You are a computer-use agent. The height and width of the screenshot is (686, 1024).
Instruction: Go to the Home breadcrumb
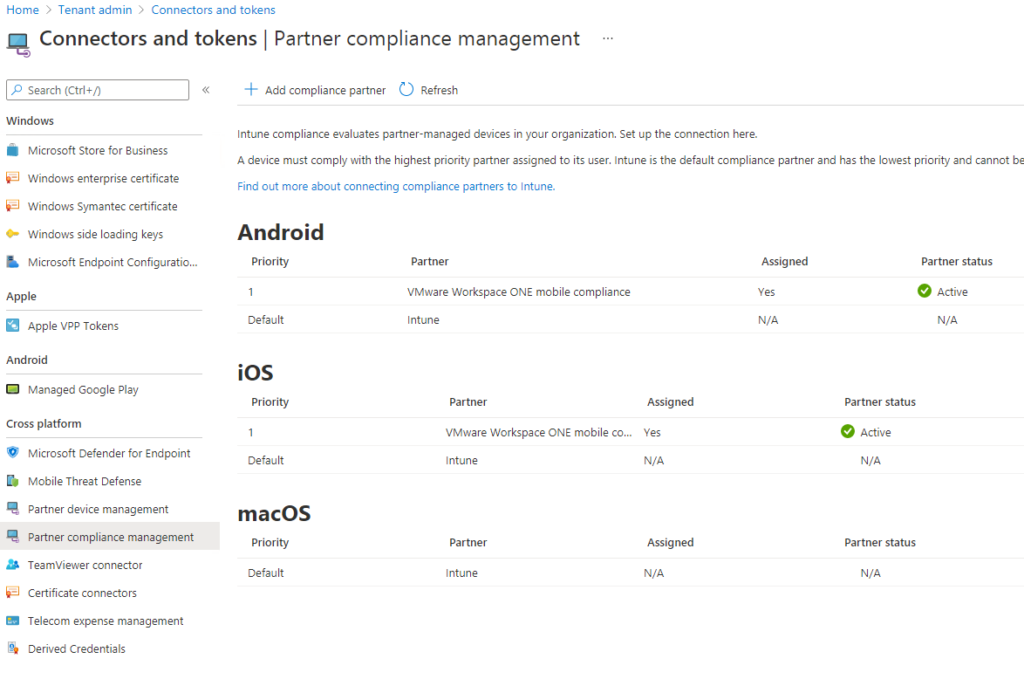[x=23, y=10]
